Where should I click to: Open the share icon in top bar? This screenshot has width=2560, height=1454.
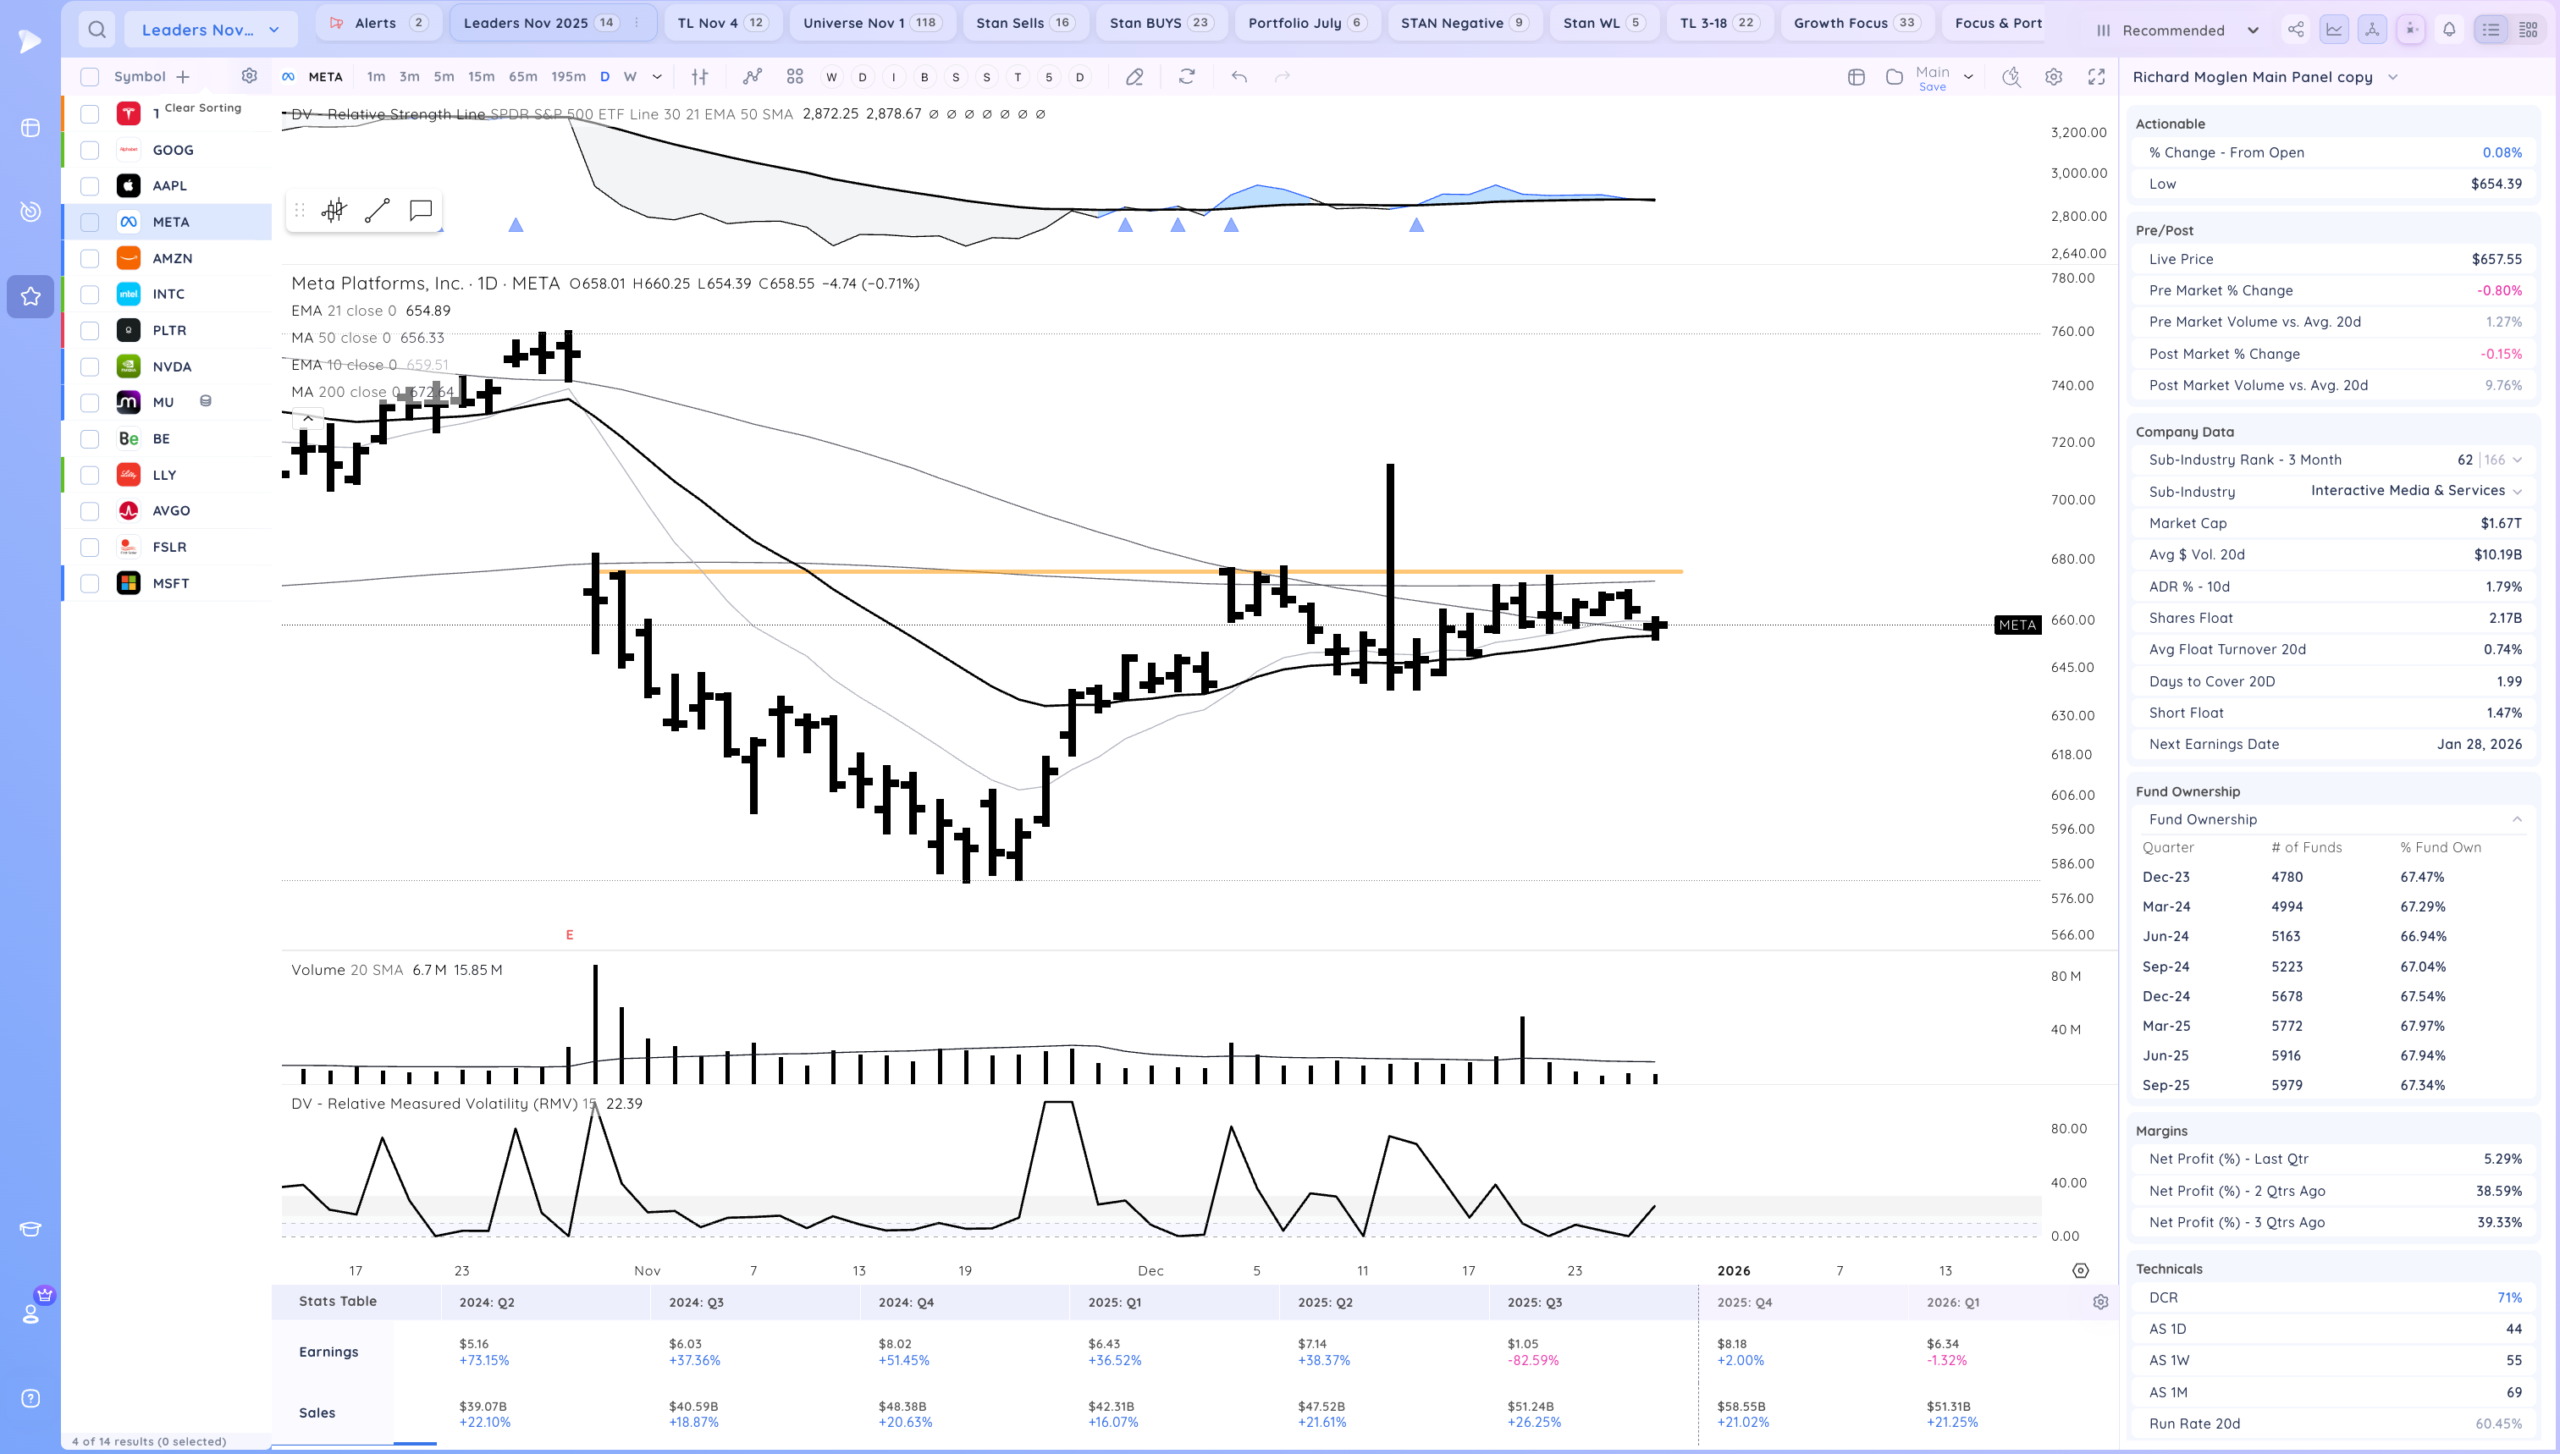point(2295,29)
